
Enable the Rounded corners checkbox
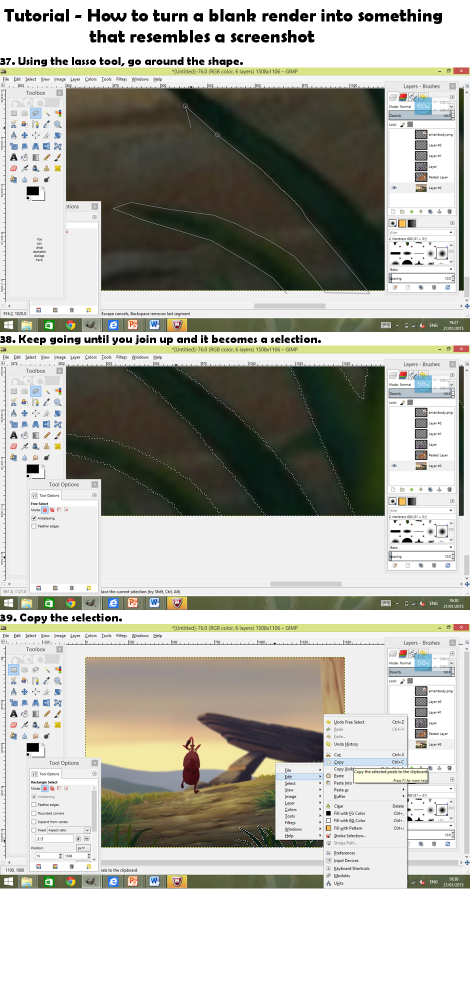tap(34, 812)
